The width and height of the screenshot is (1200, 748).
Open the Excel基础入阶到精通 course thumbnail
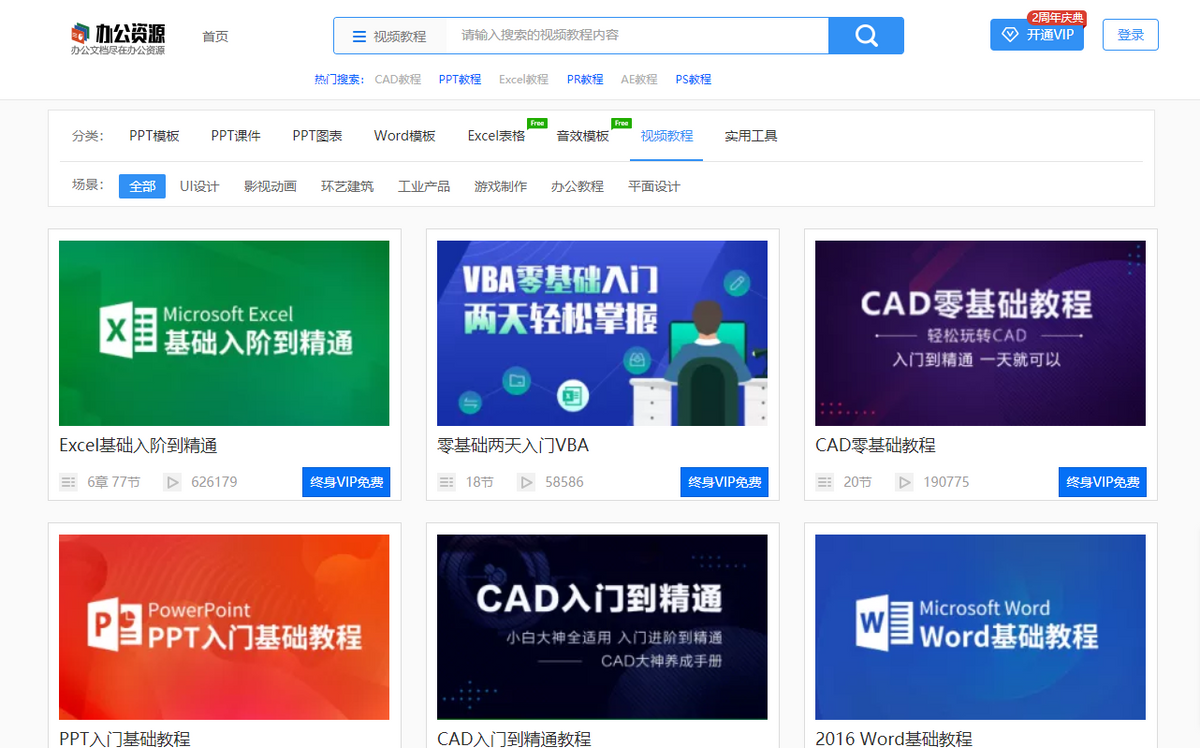[x=224, y=333]
